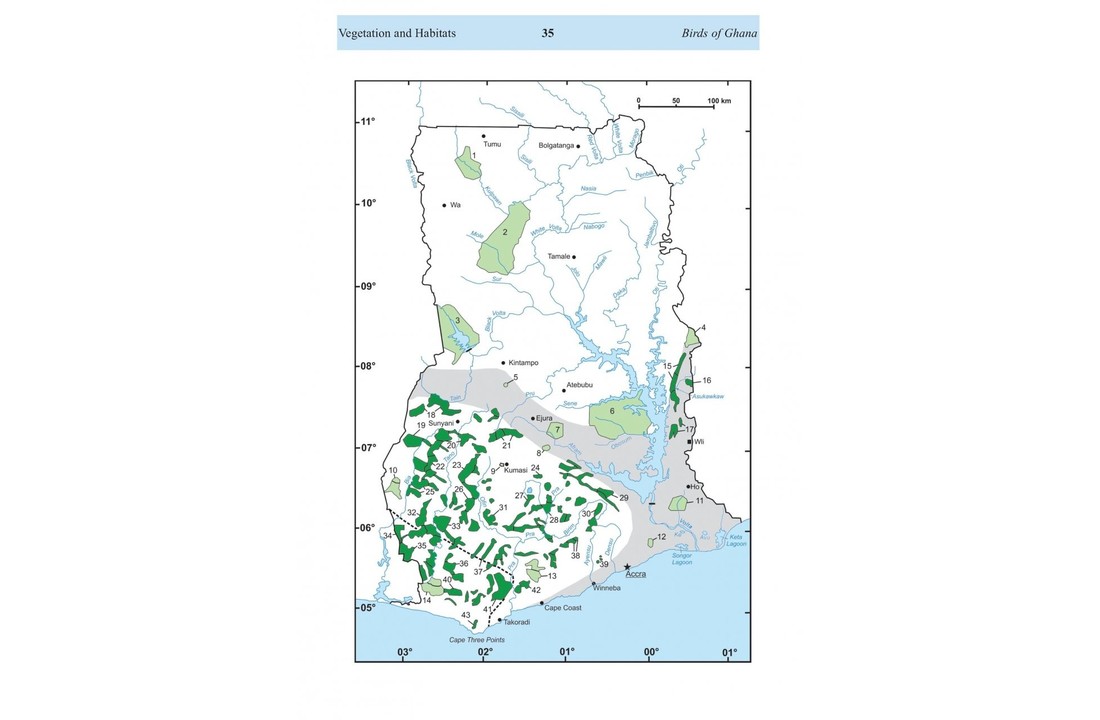Click the Wa town label
The width and height of the screenshot is (1100, 720).
(x=455, y=205)
